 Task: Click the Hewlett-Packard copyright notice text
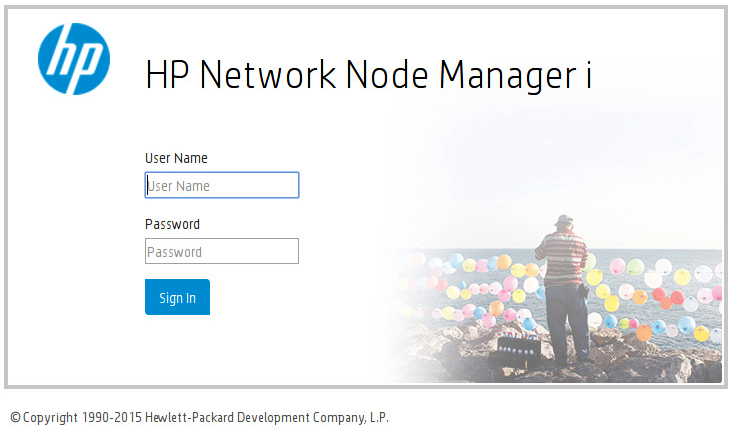click(200, 417)
